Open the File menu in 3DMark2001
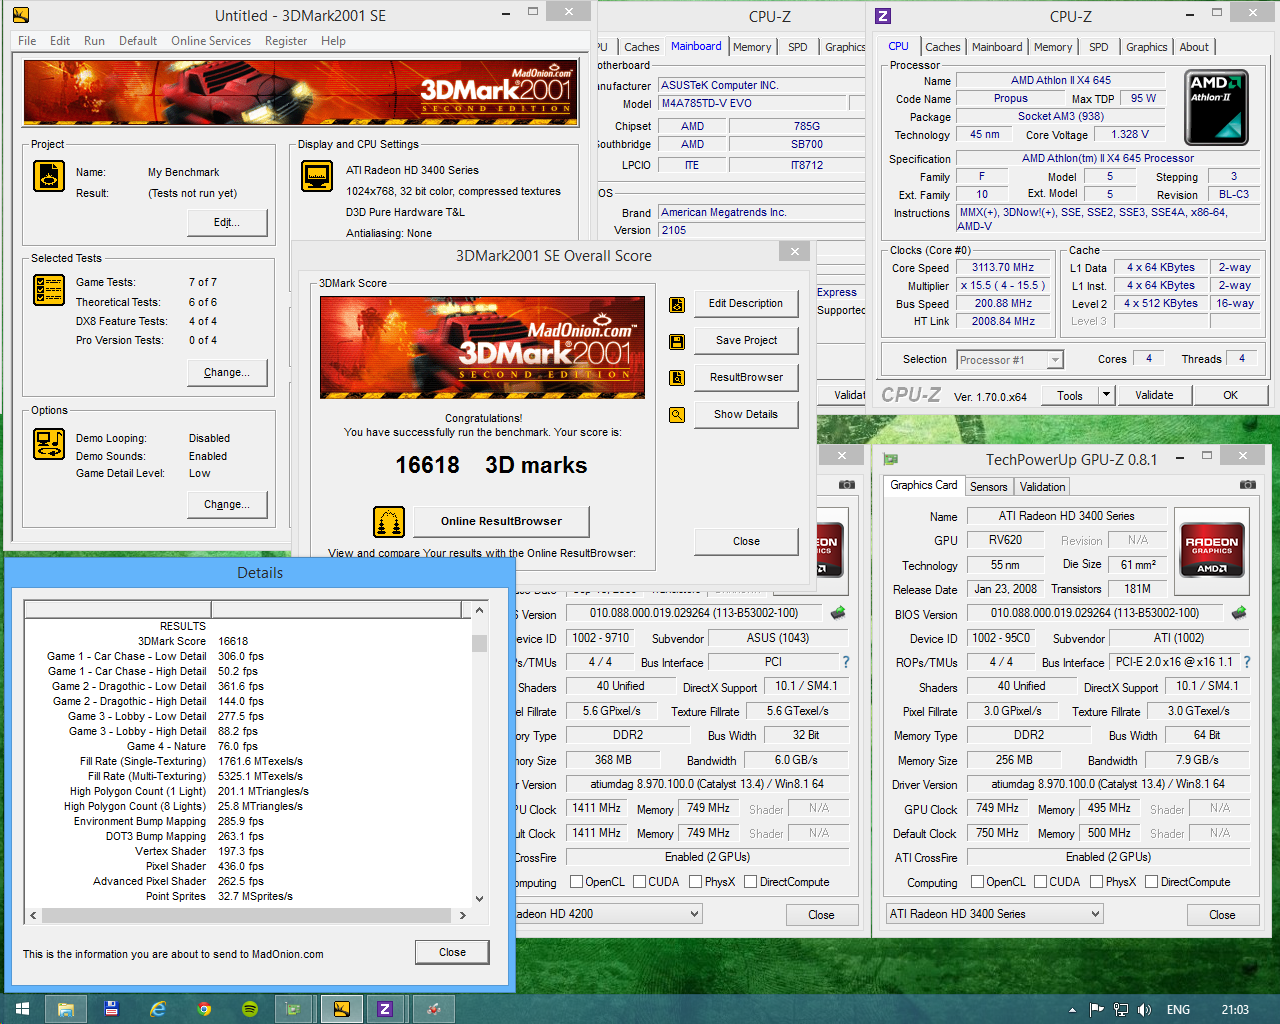This screenshot has height=1024, width=1280. [27, 41]
